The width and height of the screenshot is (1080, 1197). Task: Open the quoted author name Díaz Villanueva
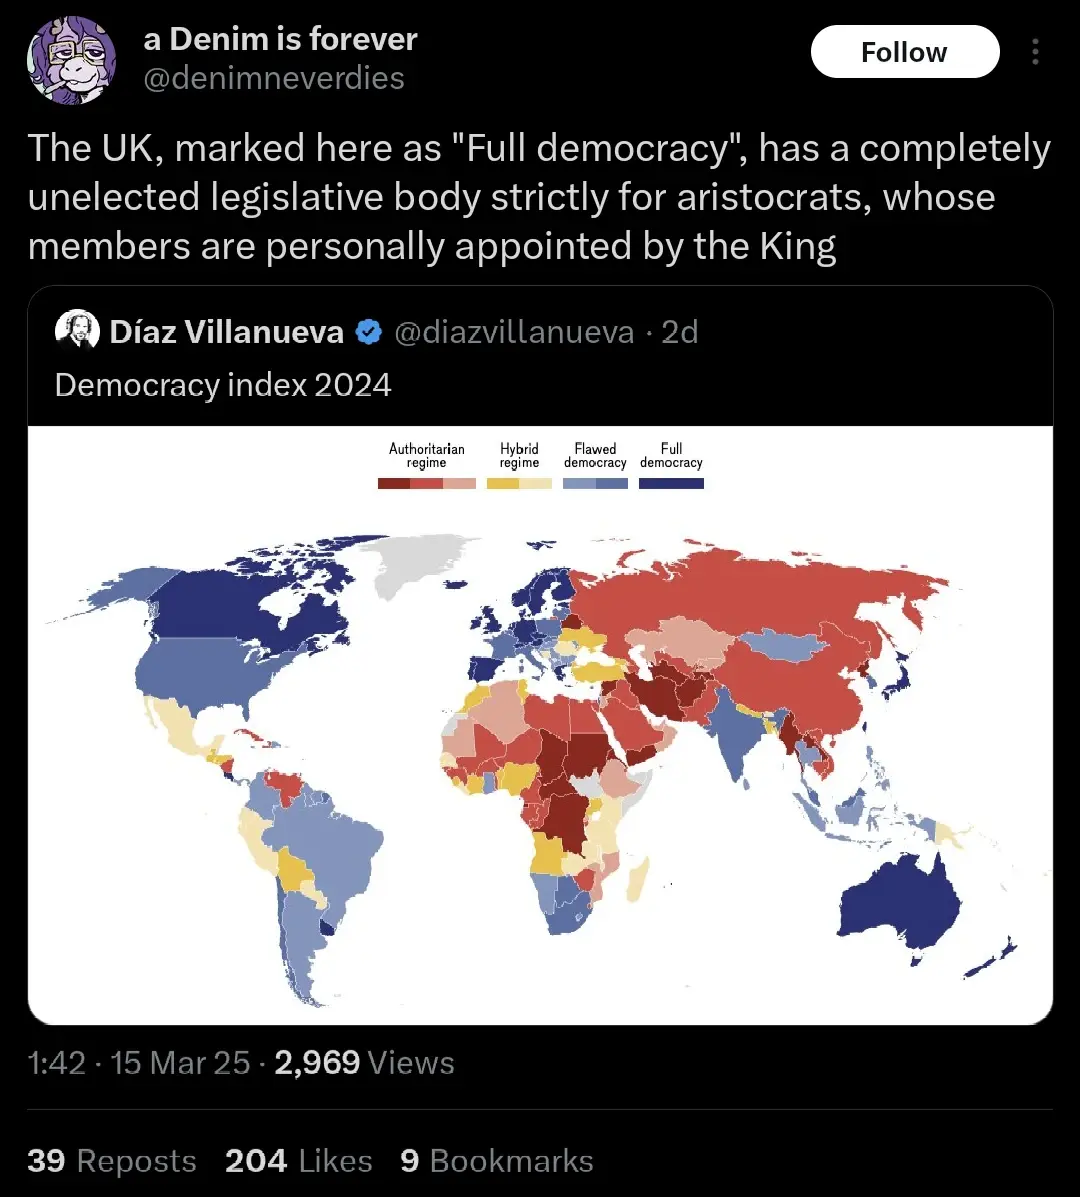[227, 332]
